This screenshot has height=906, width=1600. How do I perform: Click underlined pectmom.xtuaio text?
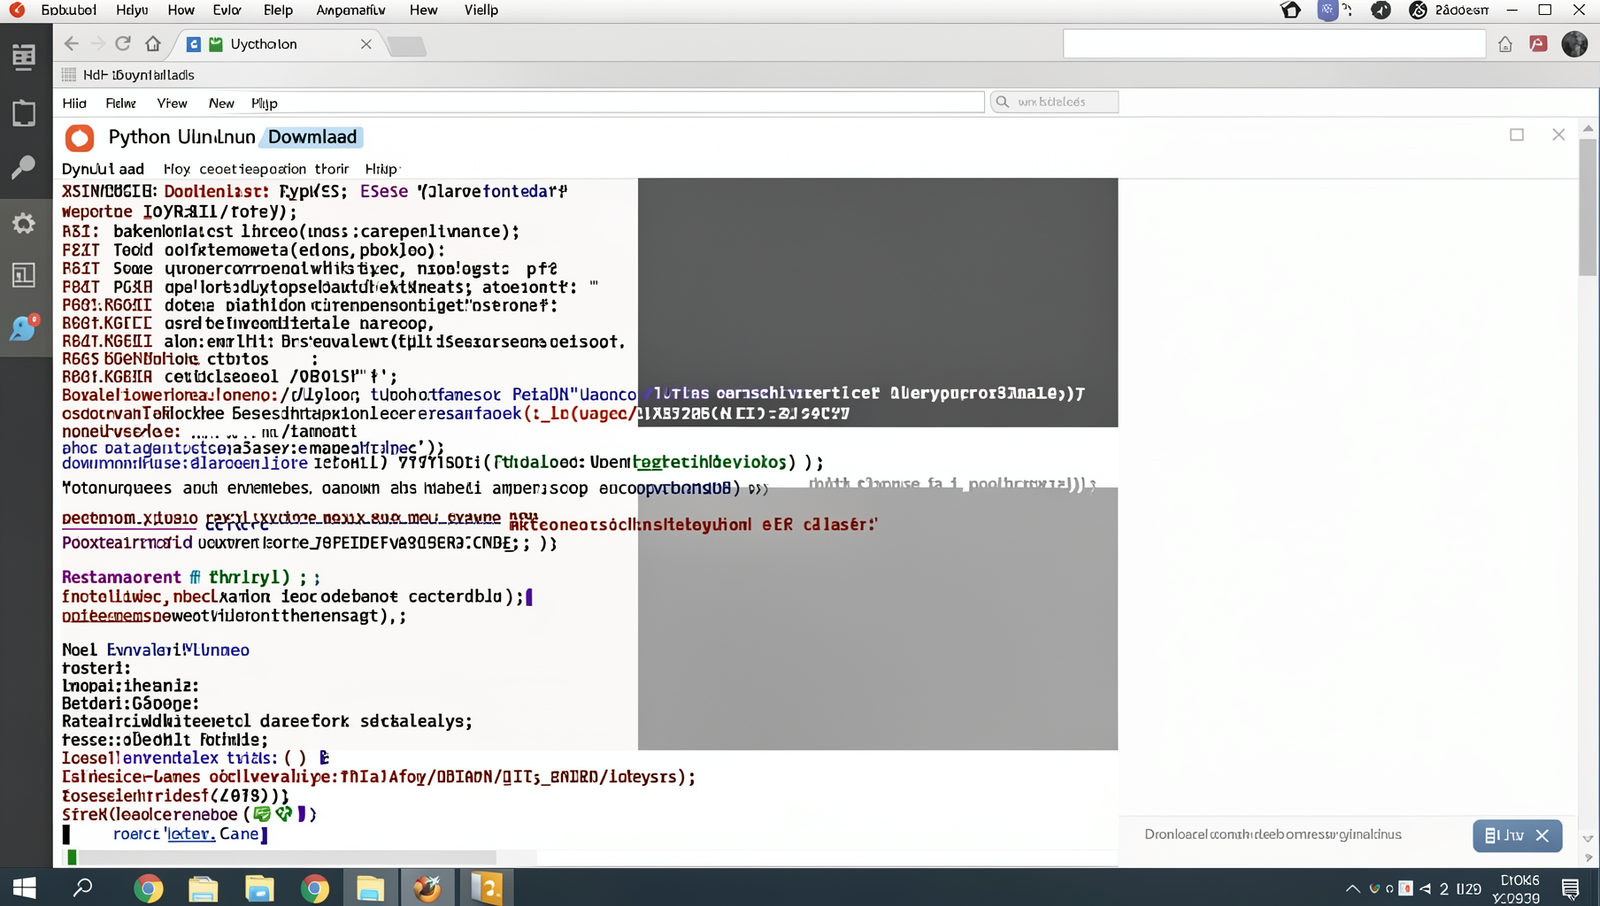point(130,518)
